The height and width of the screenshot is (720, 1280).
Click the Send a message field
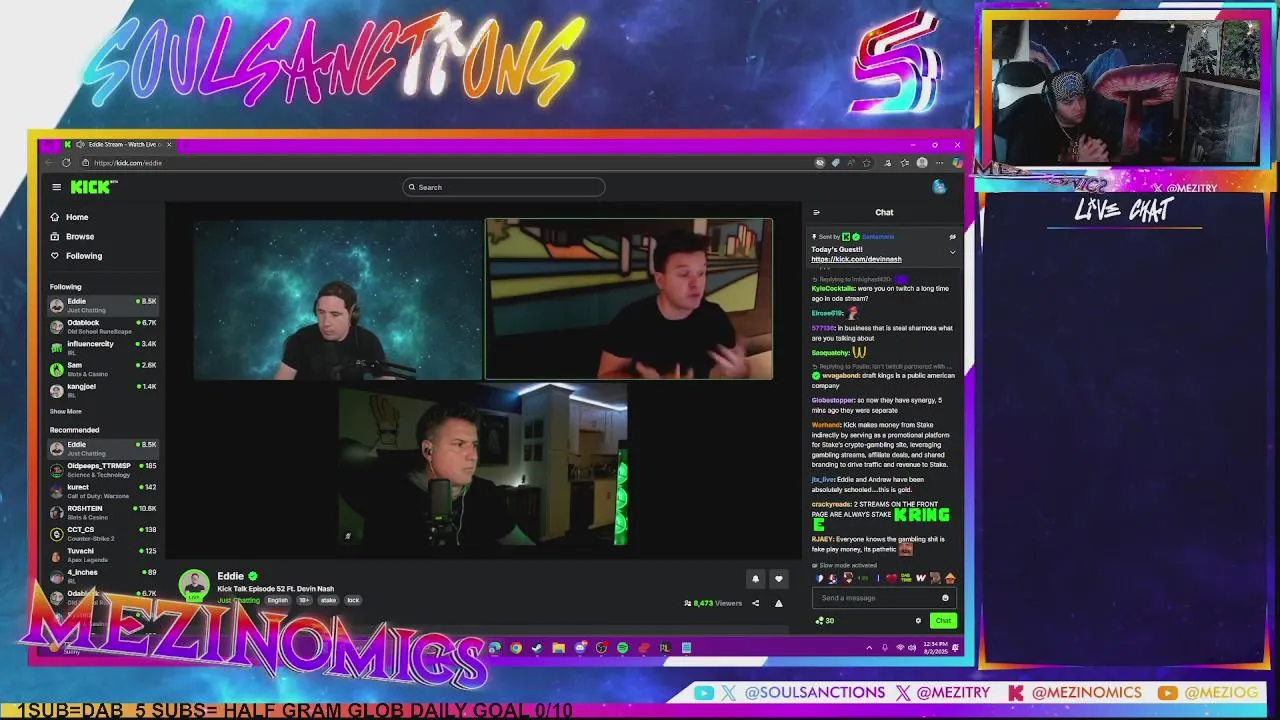click(x=884, y=598)
